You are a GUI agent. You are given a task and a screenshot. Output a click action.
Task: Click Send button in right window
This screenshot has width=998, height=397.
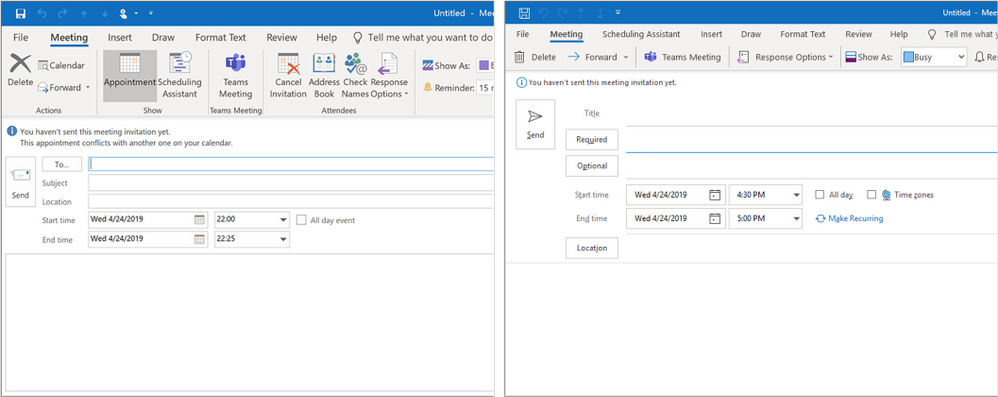535,124
